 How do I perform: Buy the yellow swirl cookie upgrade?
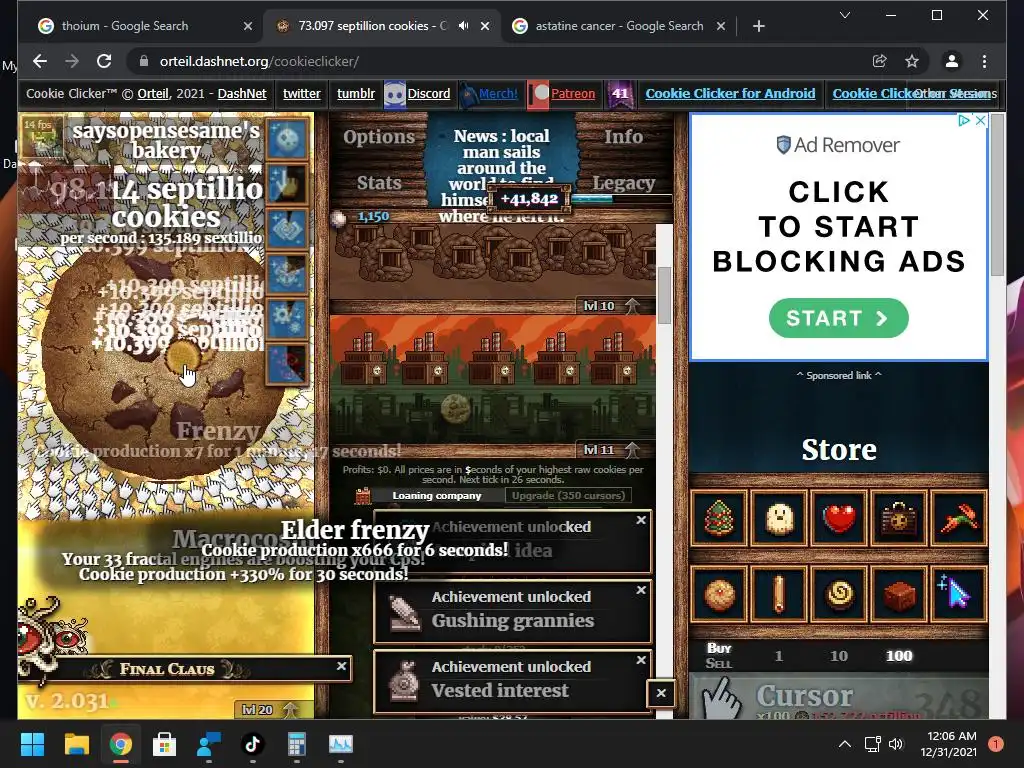[x=839, y=594]
